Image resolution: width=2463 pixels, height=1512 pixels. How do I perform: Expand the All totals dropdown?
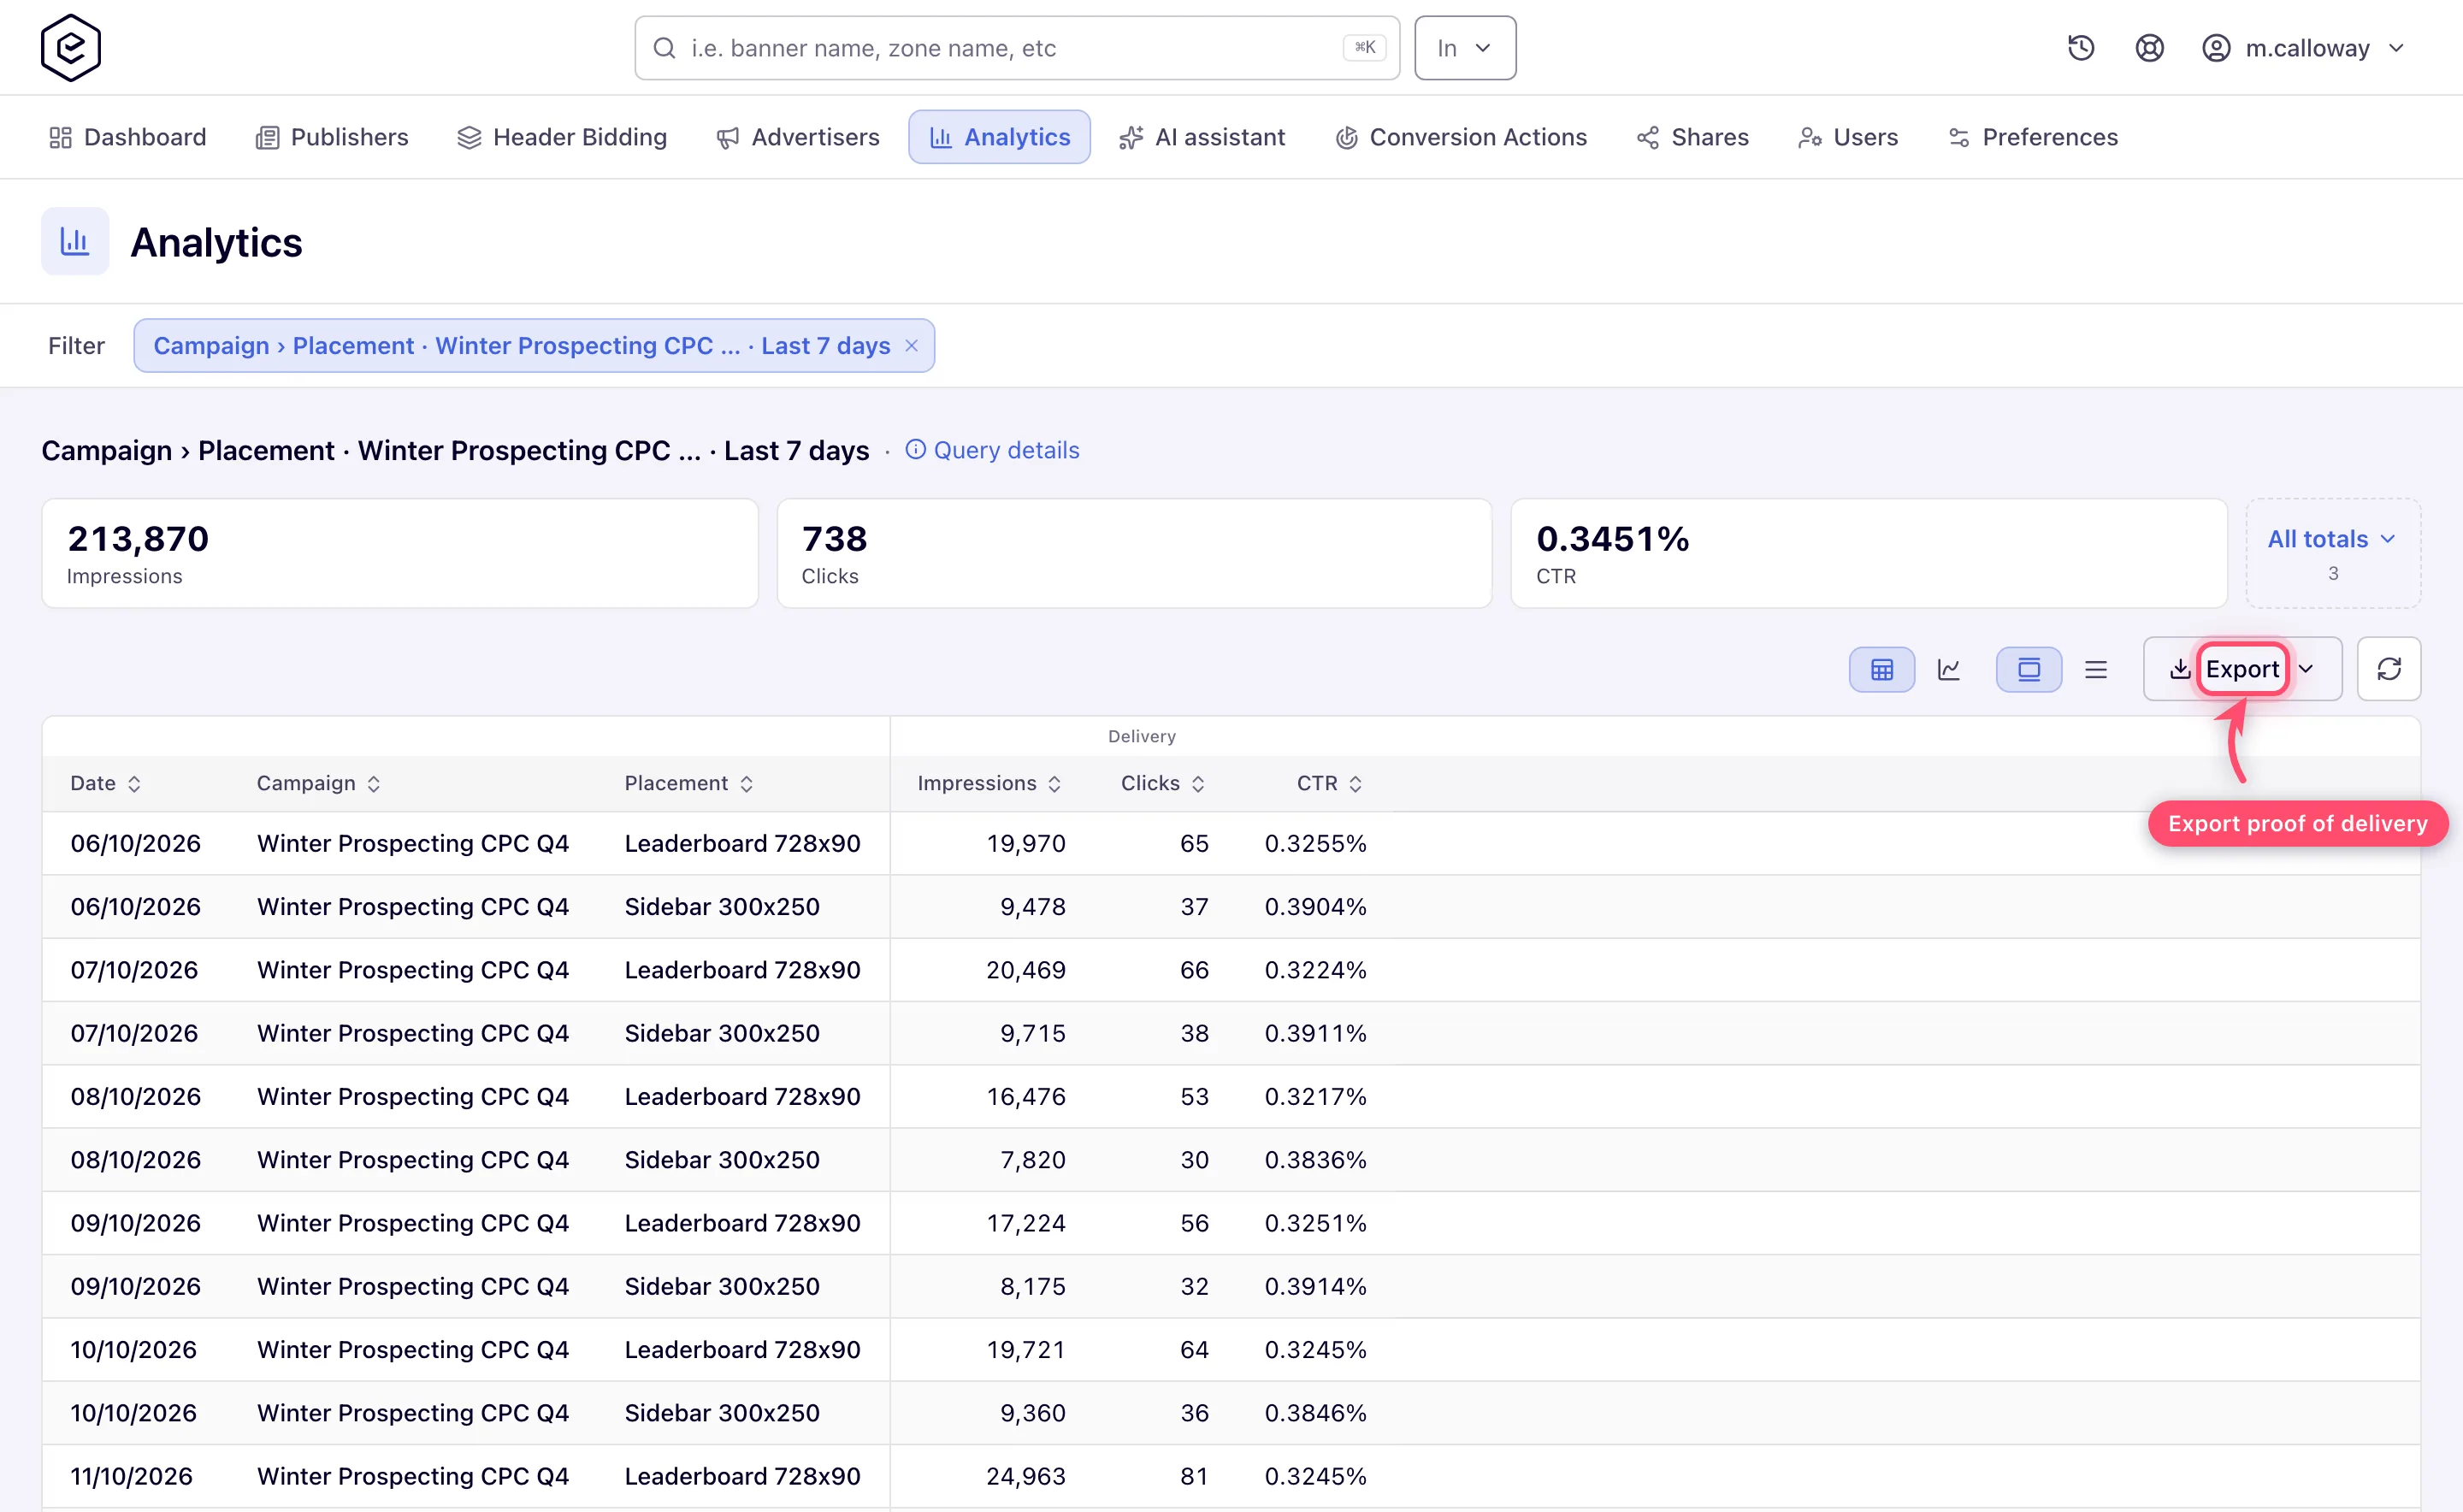(x=2332, y=553)
